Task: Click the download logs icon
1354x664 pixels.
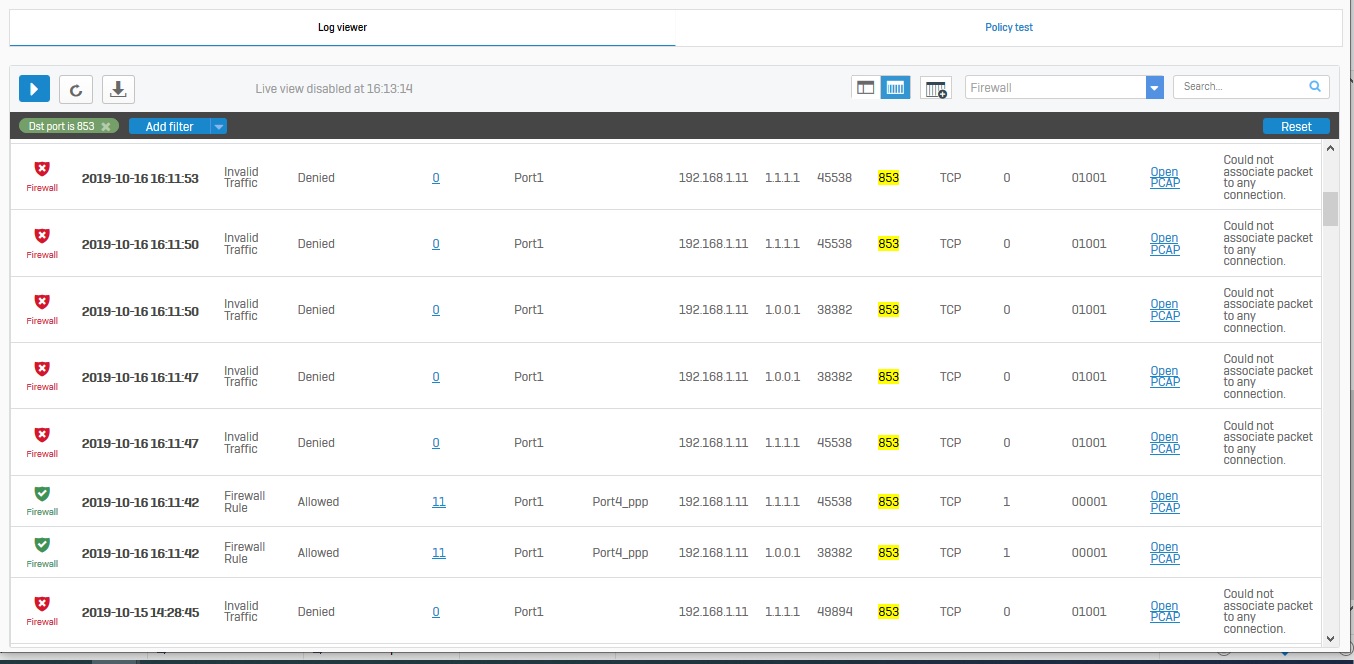Action: click(118, 89)
